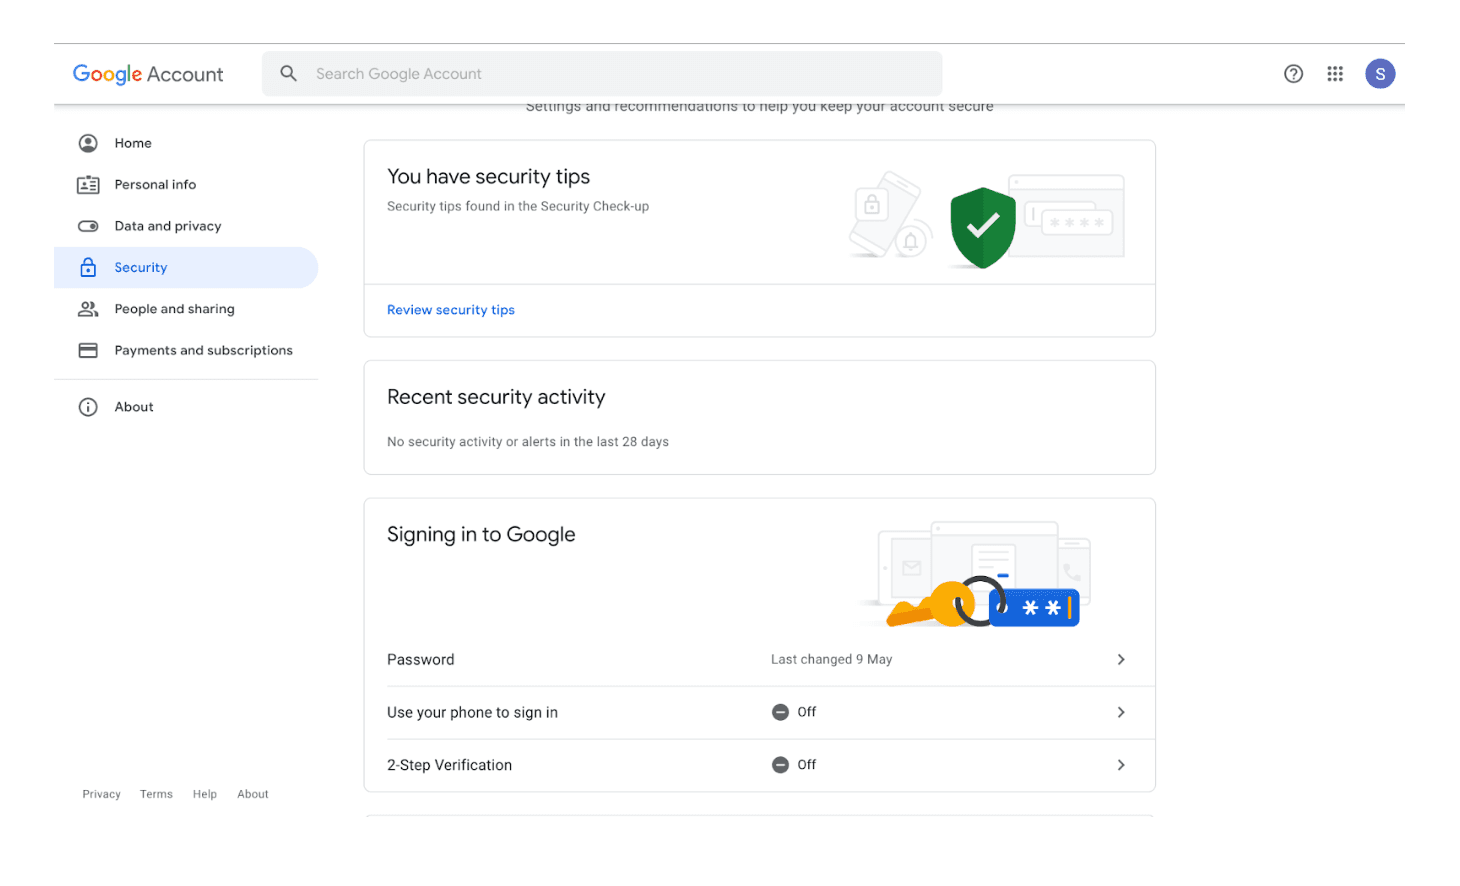Open Personal info section
The height and width of the screenshot is (886, 1460).
186,185
